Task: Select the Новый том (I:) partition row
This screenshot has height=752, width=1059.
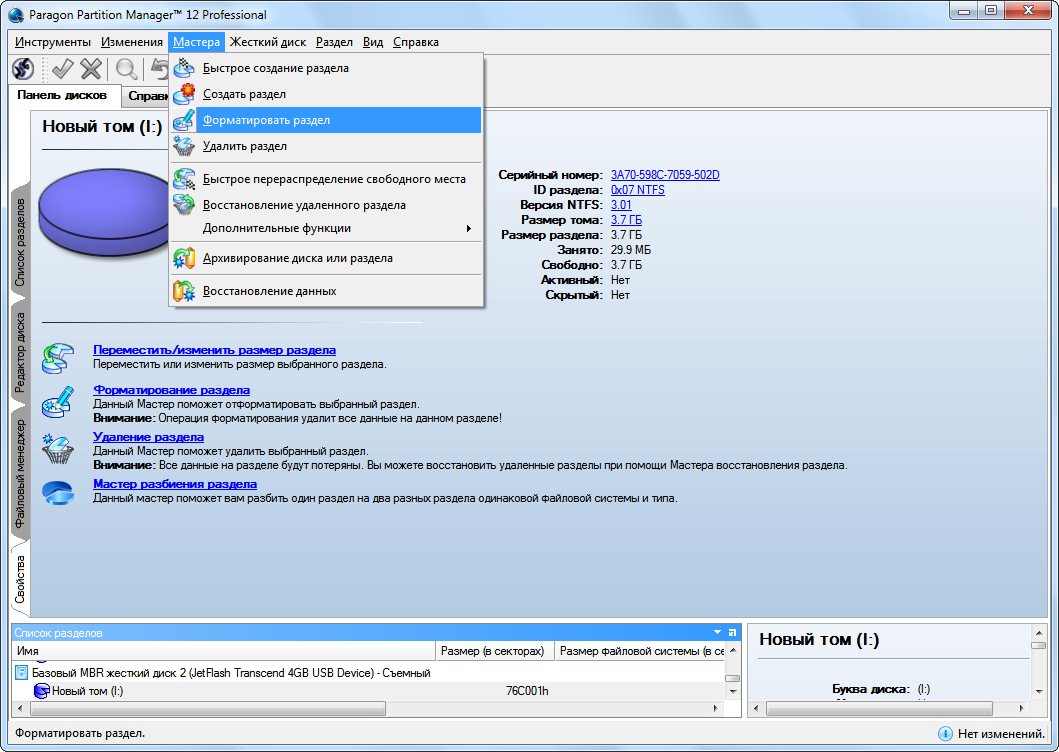Action: tap(368, 691)
